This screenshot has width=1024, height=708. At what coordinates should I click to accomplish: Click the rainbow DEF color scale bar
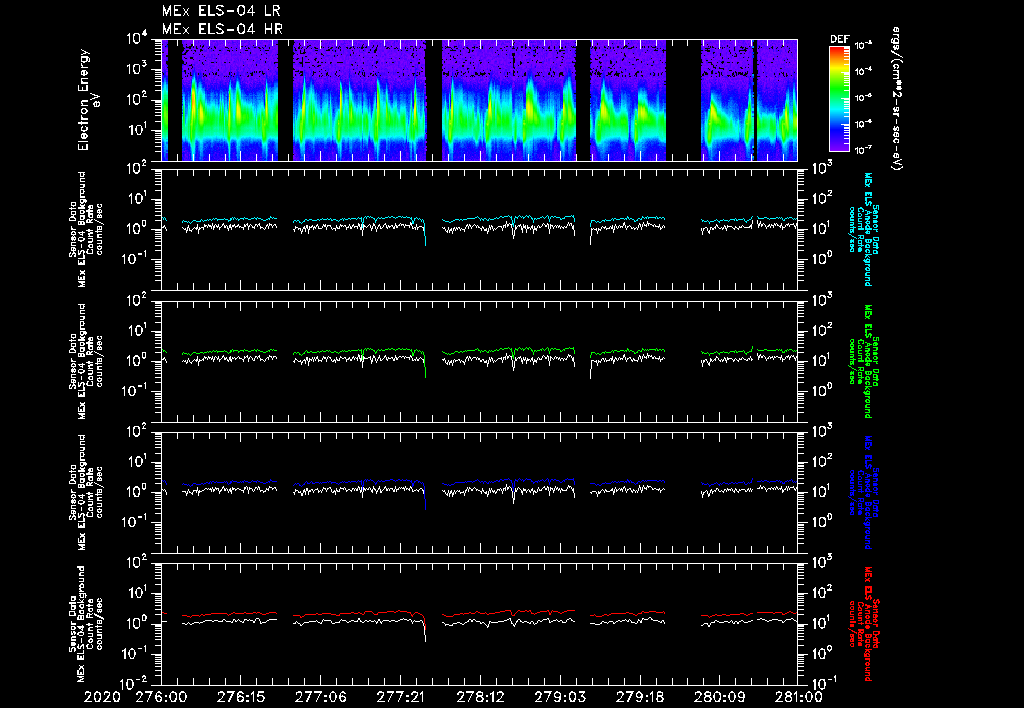839,99
